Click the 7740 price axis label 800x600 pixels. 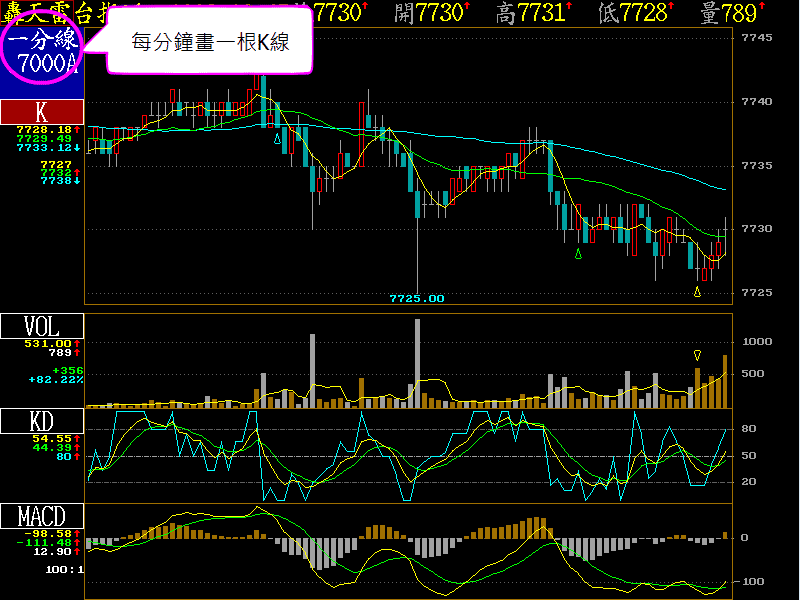coord(760,102)
